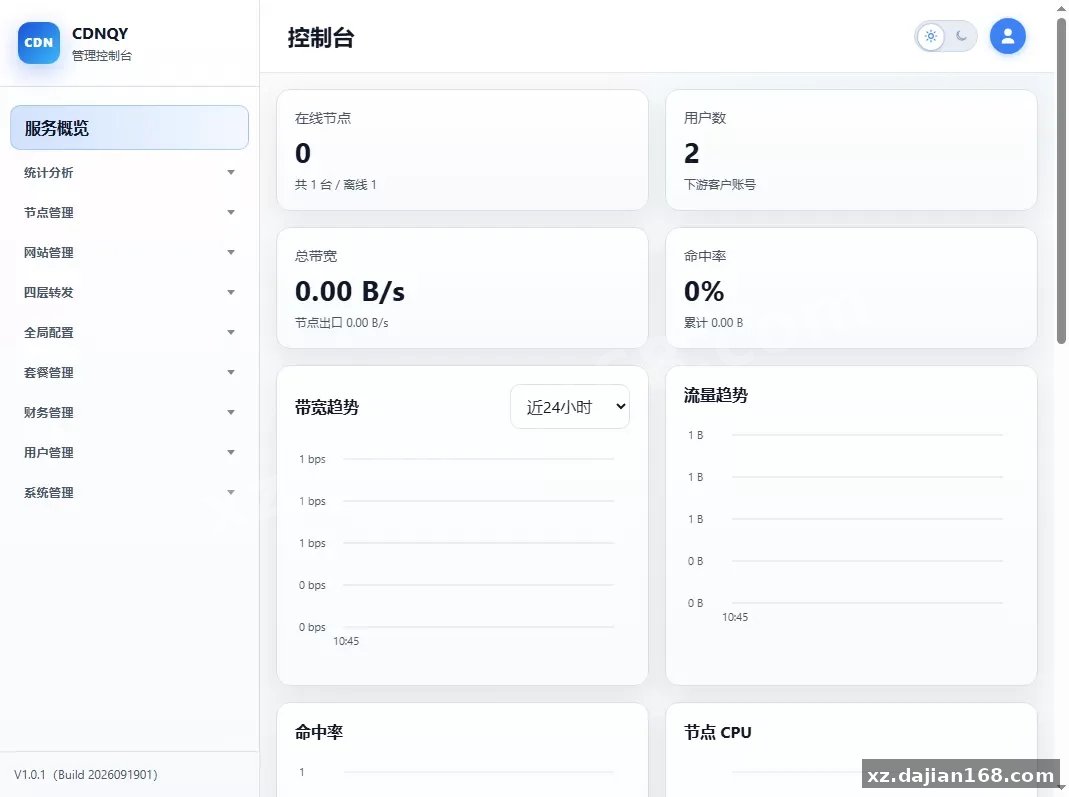The image size is (1069, 797).
Task: Click the 控制台 page heading
Action: (x=320, y=37)
